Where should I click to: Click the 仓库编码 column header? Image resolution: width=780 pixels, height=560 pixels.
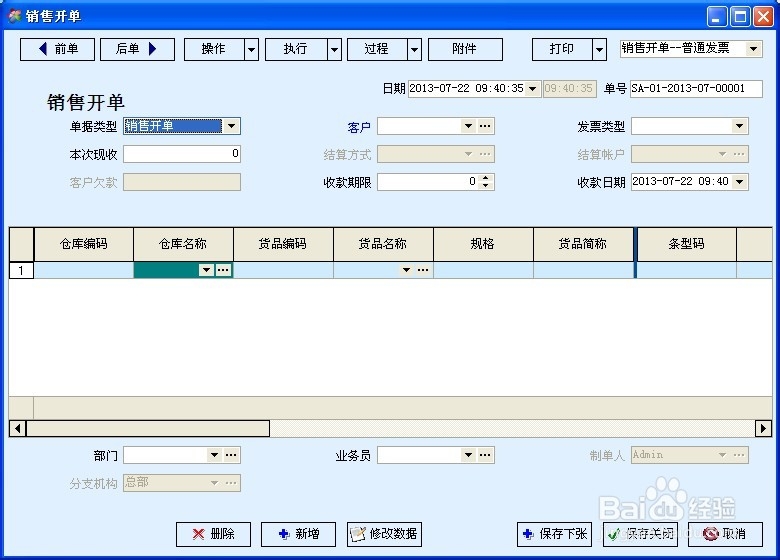[x=84, y=244]
